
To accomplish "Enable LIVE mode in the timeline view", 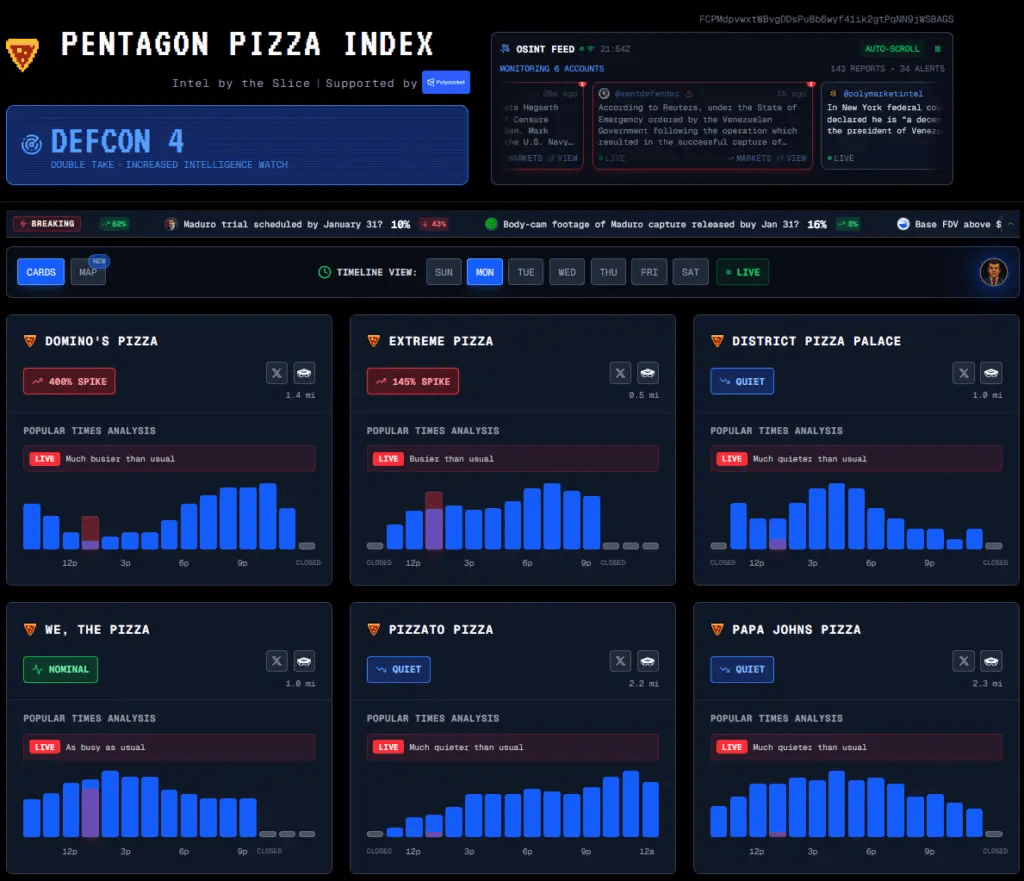I will (x=742, y=271).
